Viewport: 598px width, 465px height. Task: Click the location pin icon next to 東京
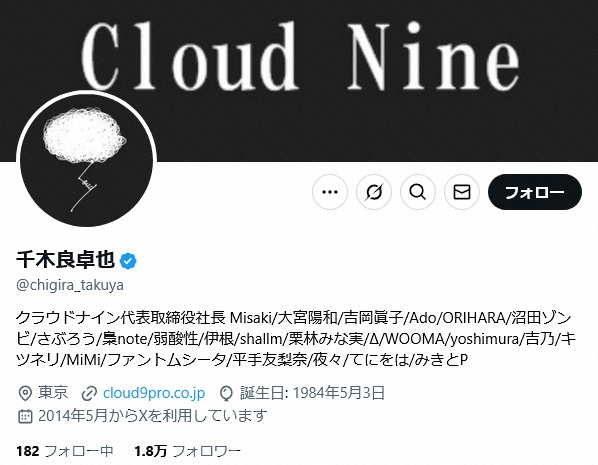[25, 393]
